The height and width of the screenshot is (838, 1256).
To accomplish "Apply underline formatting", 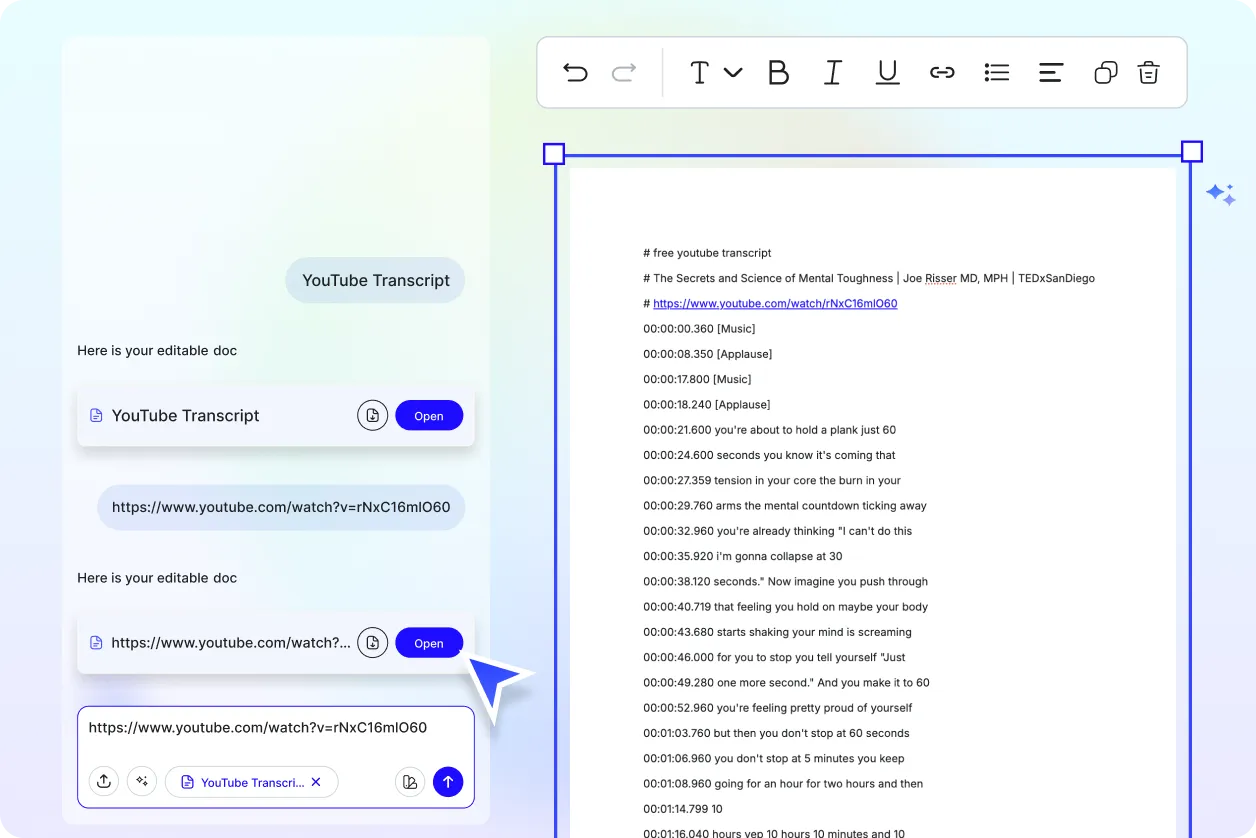I will 887,72.
